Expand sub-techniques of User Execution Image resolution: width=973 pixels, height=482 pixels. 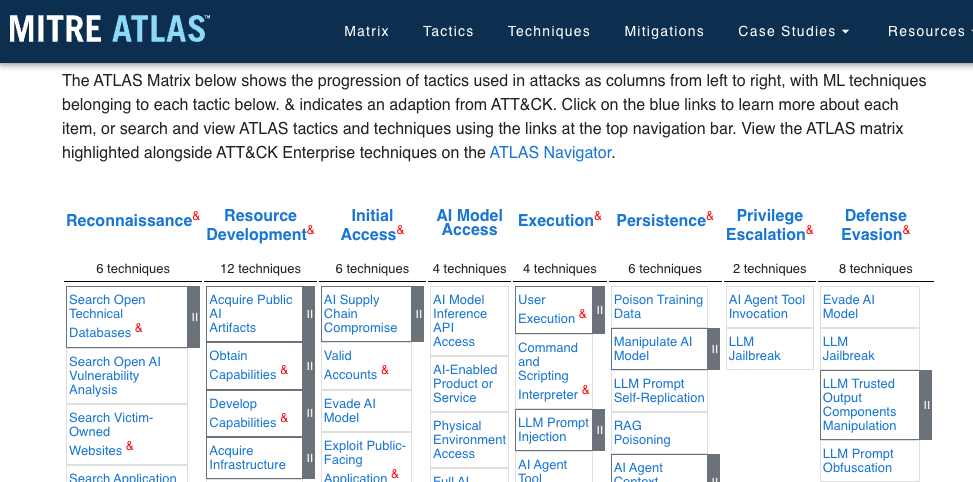[599, 310]
